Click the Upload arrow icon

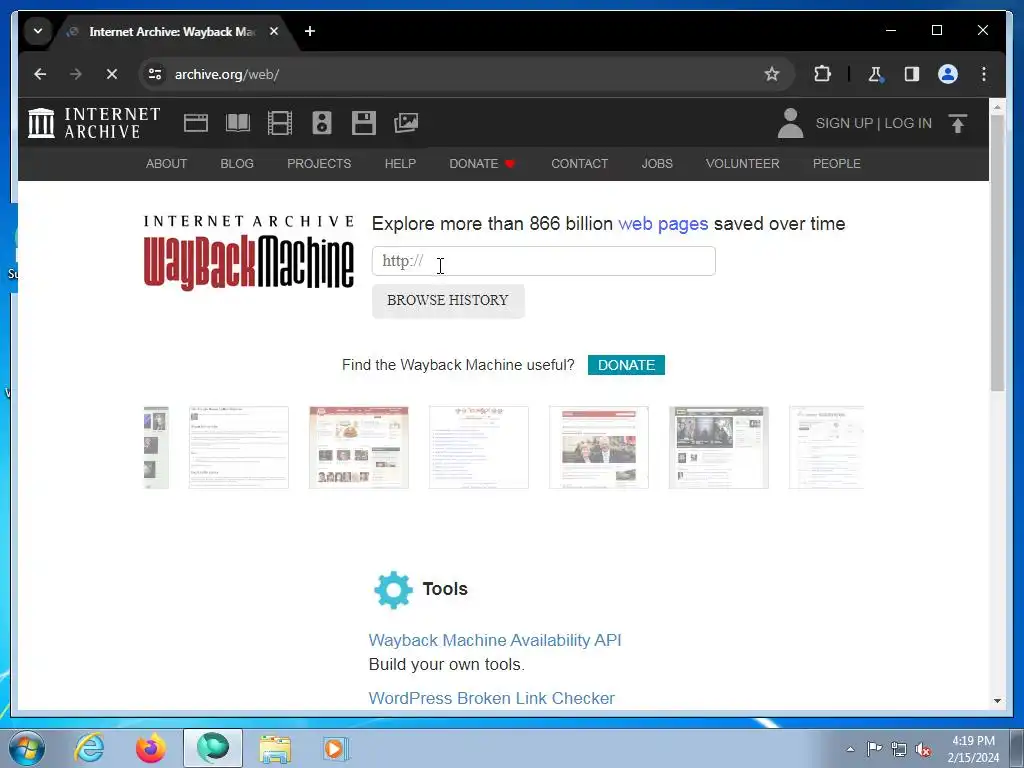pyautogui.click(x=957, y=123)
